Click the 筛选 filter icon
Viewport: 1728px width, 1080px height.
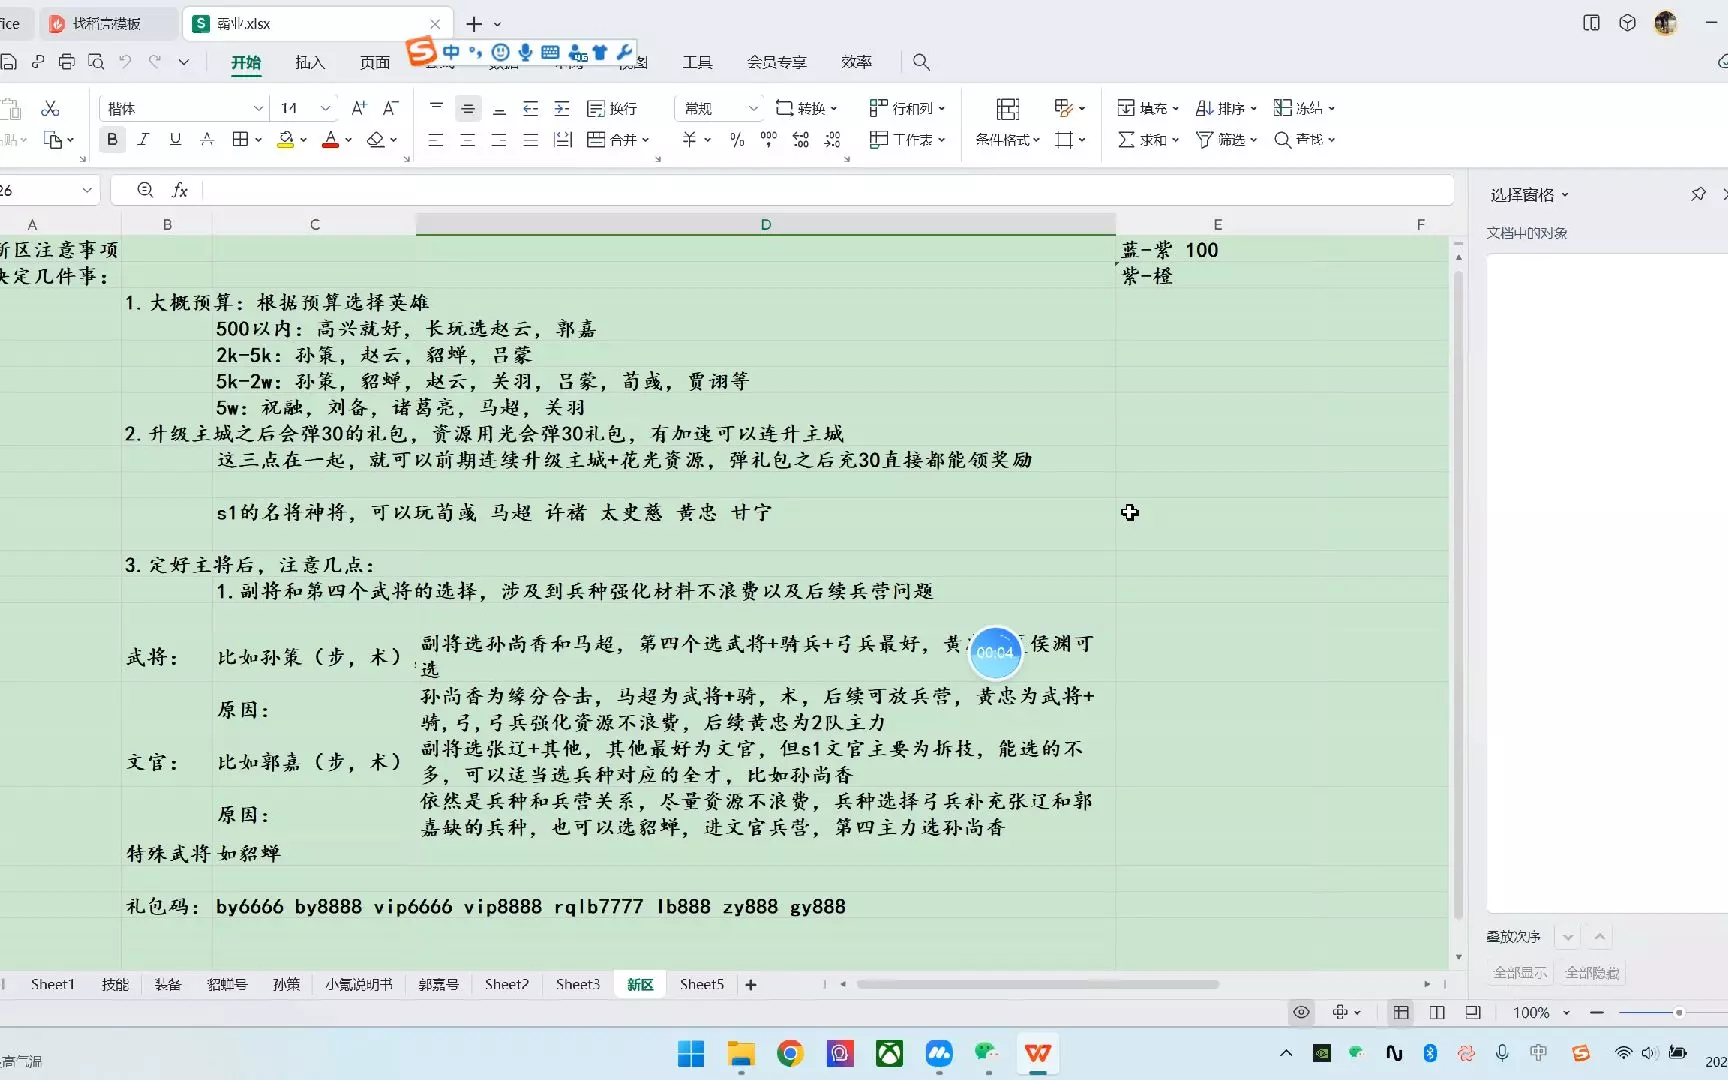(1205, 140)
